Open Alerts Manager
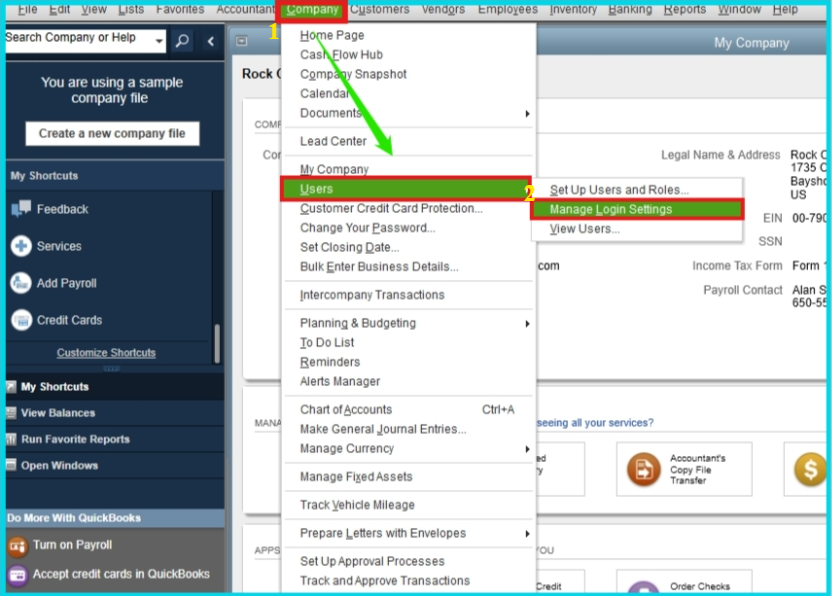 click(340, 381)
